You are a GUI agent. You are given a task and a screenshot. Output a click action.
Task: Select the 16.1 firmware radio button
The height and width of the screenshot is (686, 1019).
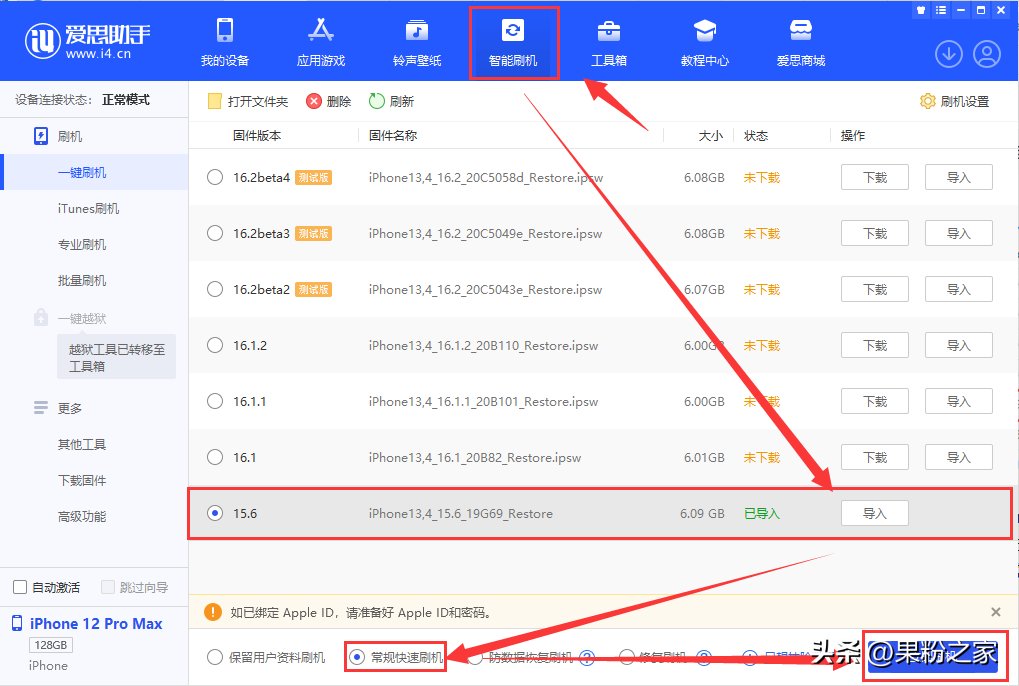coord(214,457)
